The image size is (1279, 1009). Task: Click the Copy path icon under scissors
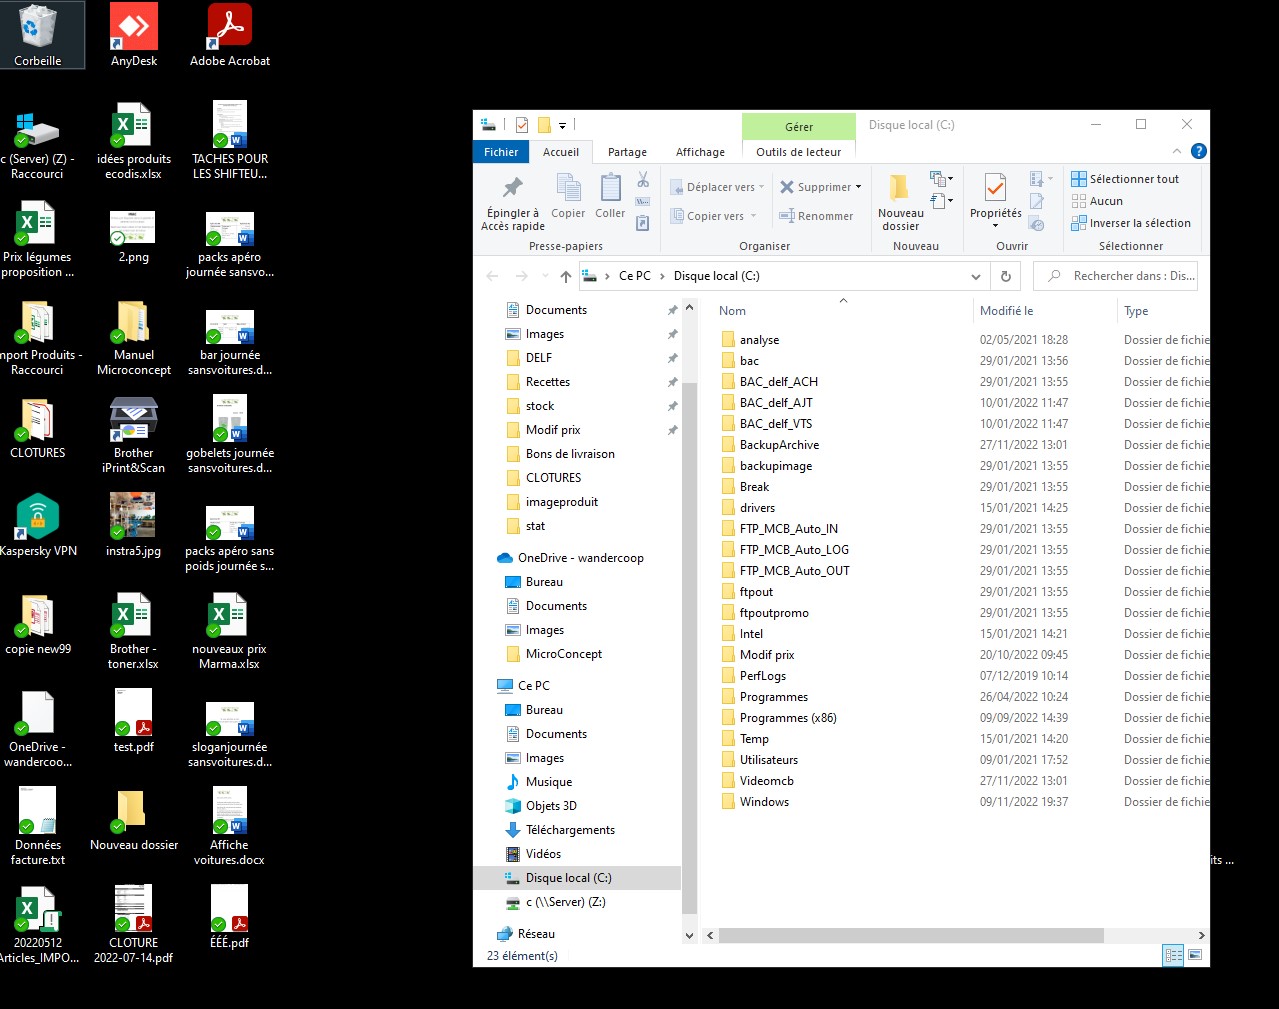[643, 202]
